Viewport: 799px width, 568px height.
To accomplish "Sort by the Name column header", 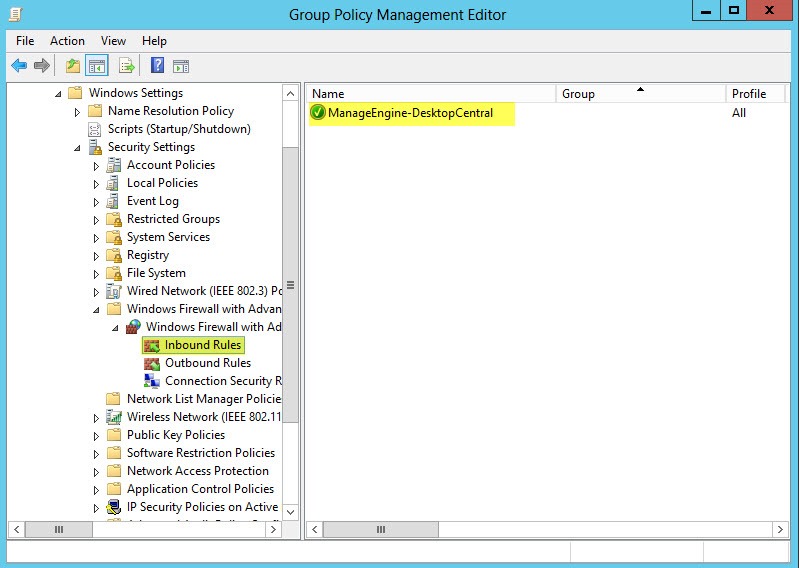I will (x=431, y=94).
